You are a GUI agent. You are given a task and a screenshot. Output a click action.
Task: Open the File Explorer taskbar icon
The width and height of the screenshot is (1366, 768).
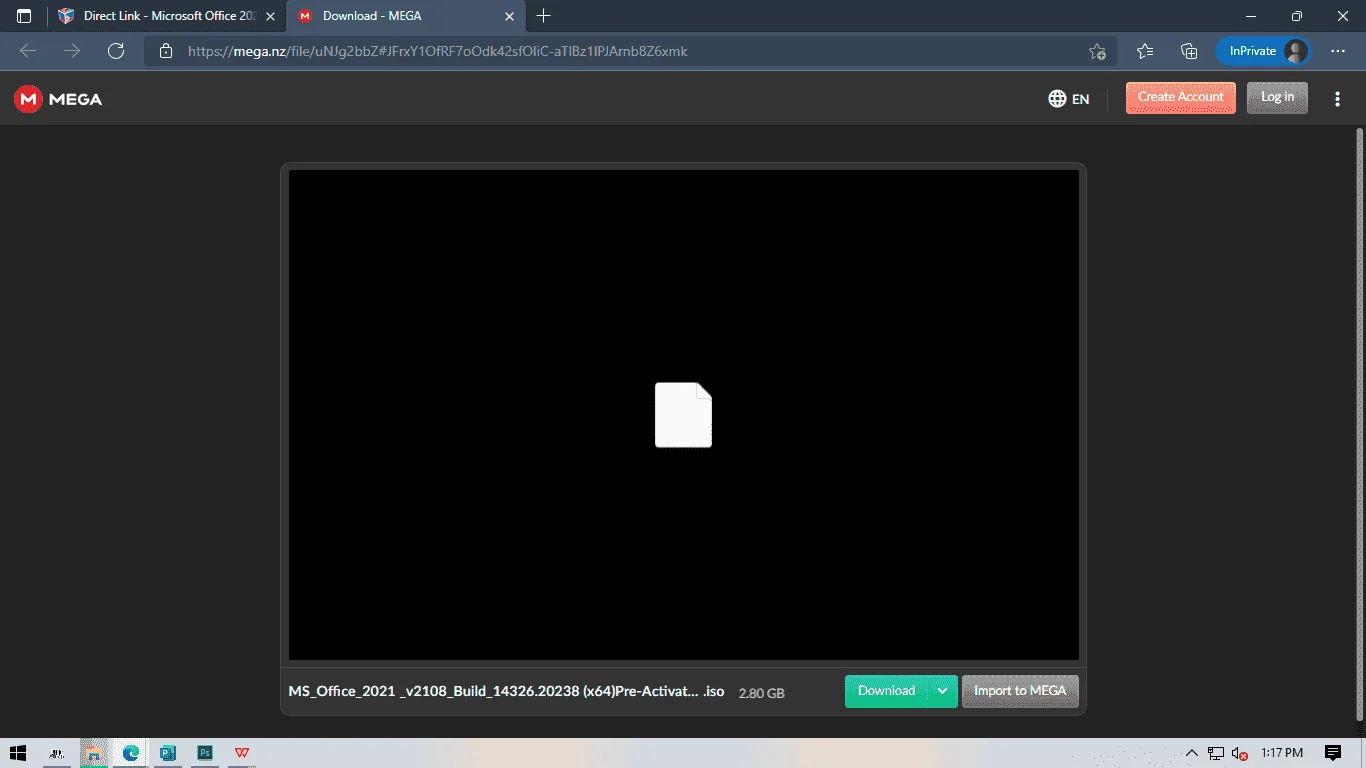(93, 753)
